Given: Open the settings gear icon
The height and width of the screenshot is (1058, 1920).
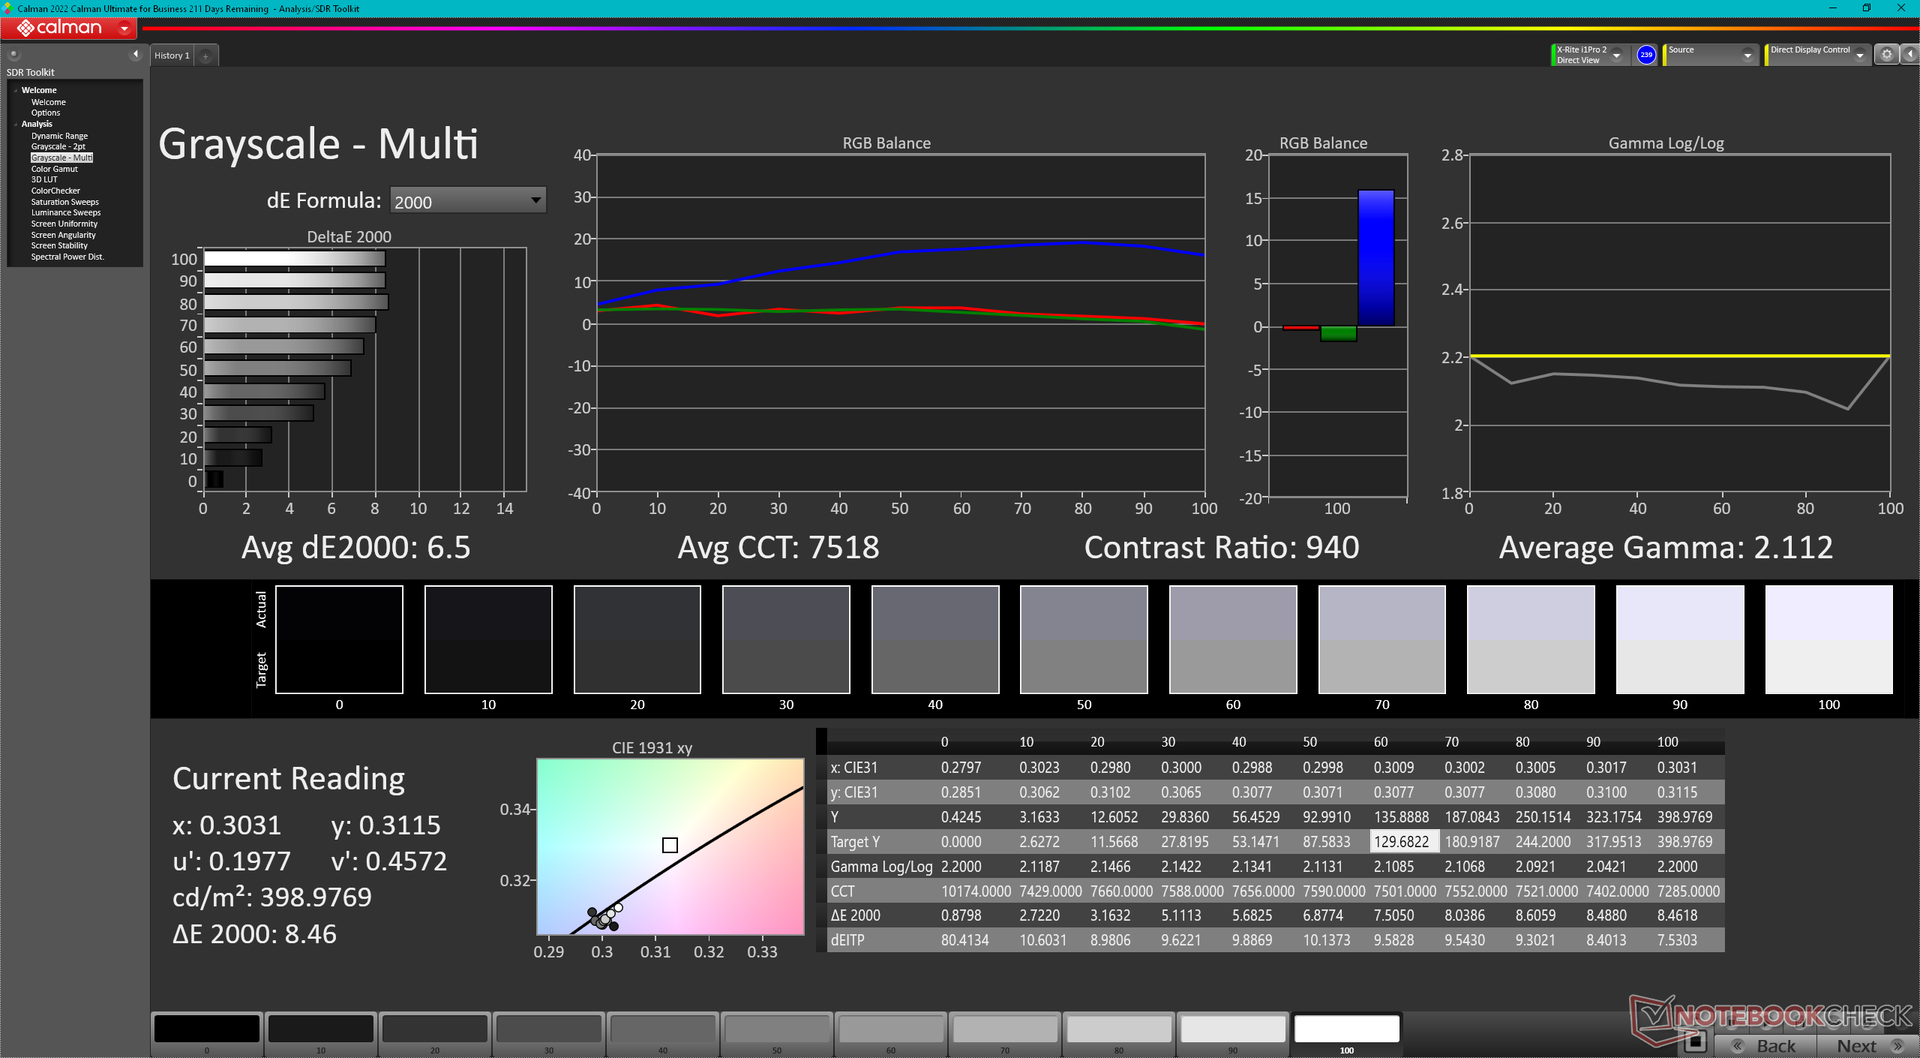Looking at the screenshot, I should pos(1886,55).
